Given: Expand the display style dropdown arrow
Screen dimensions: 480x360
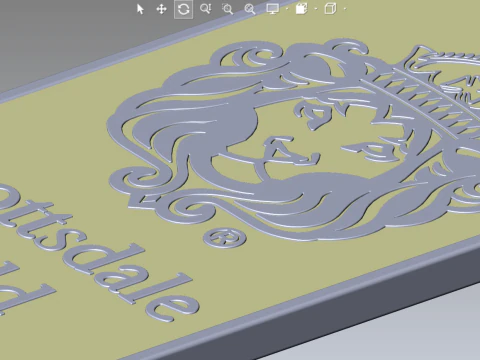Looking at the screenshot, I should coord(345,9).
